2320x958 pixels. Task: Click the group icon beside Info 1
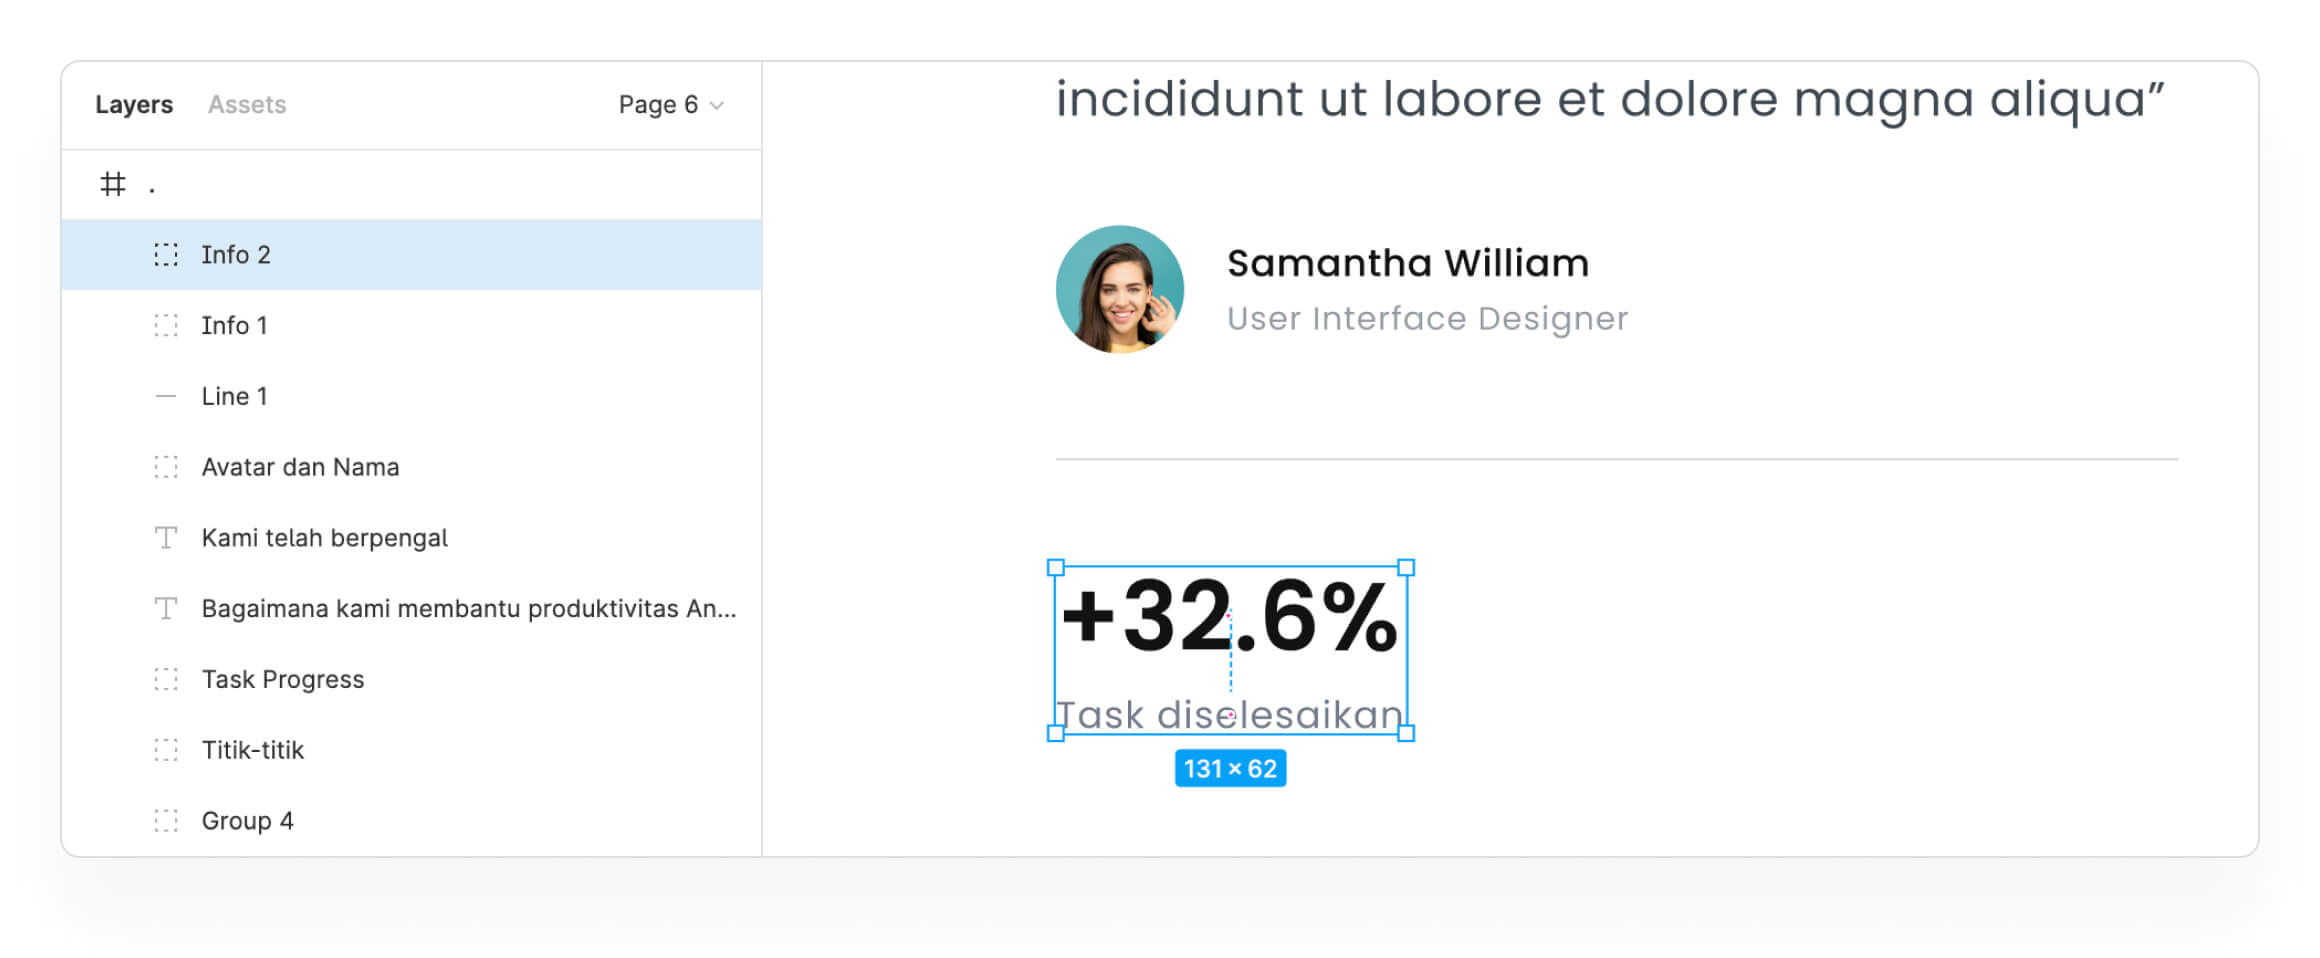166,326
